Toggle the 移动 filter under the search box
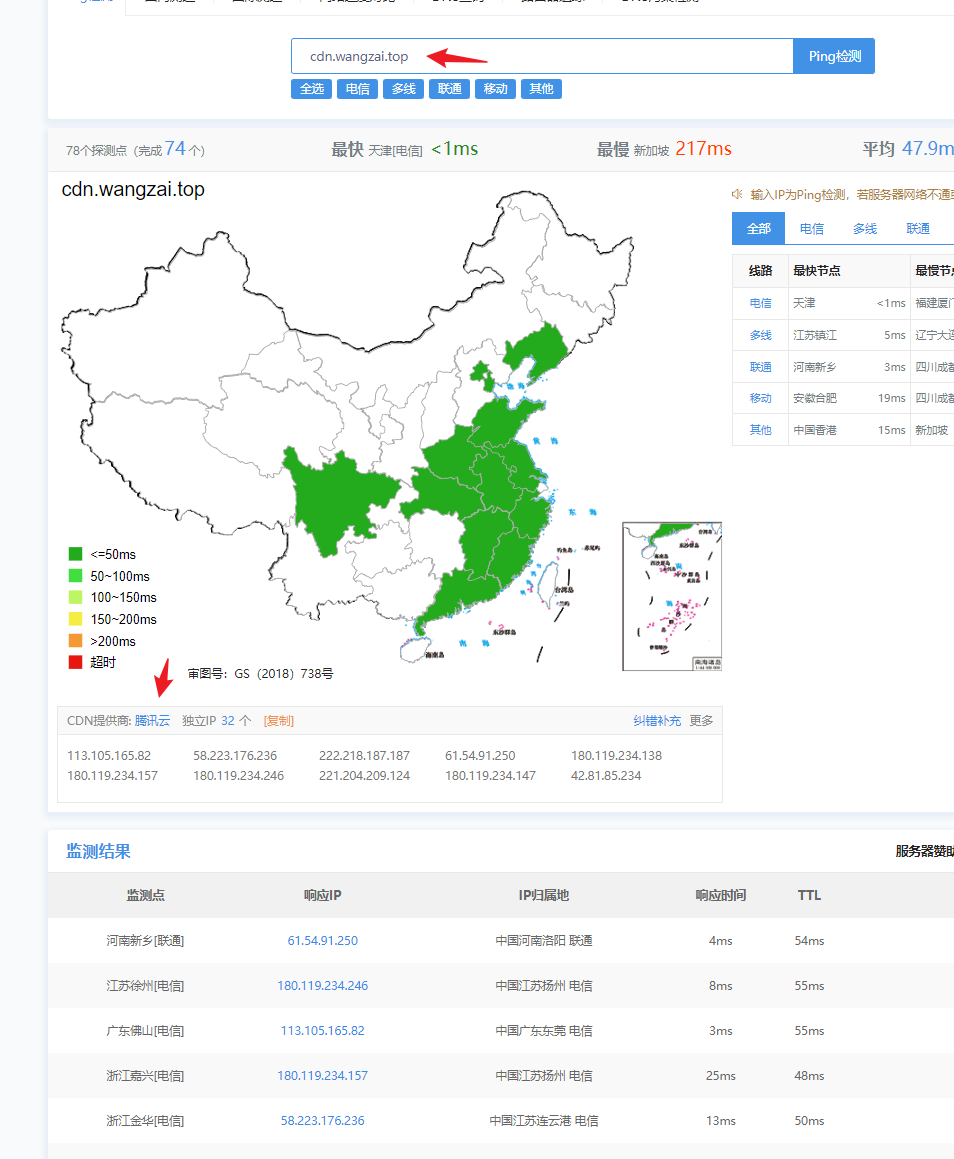The height and width of the screenshot is (1159, 954). click(495, 89)
